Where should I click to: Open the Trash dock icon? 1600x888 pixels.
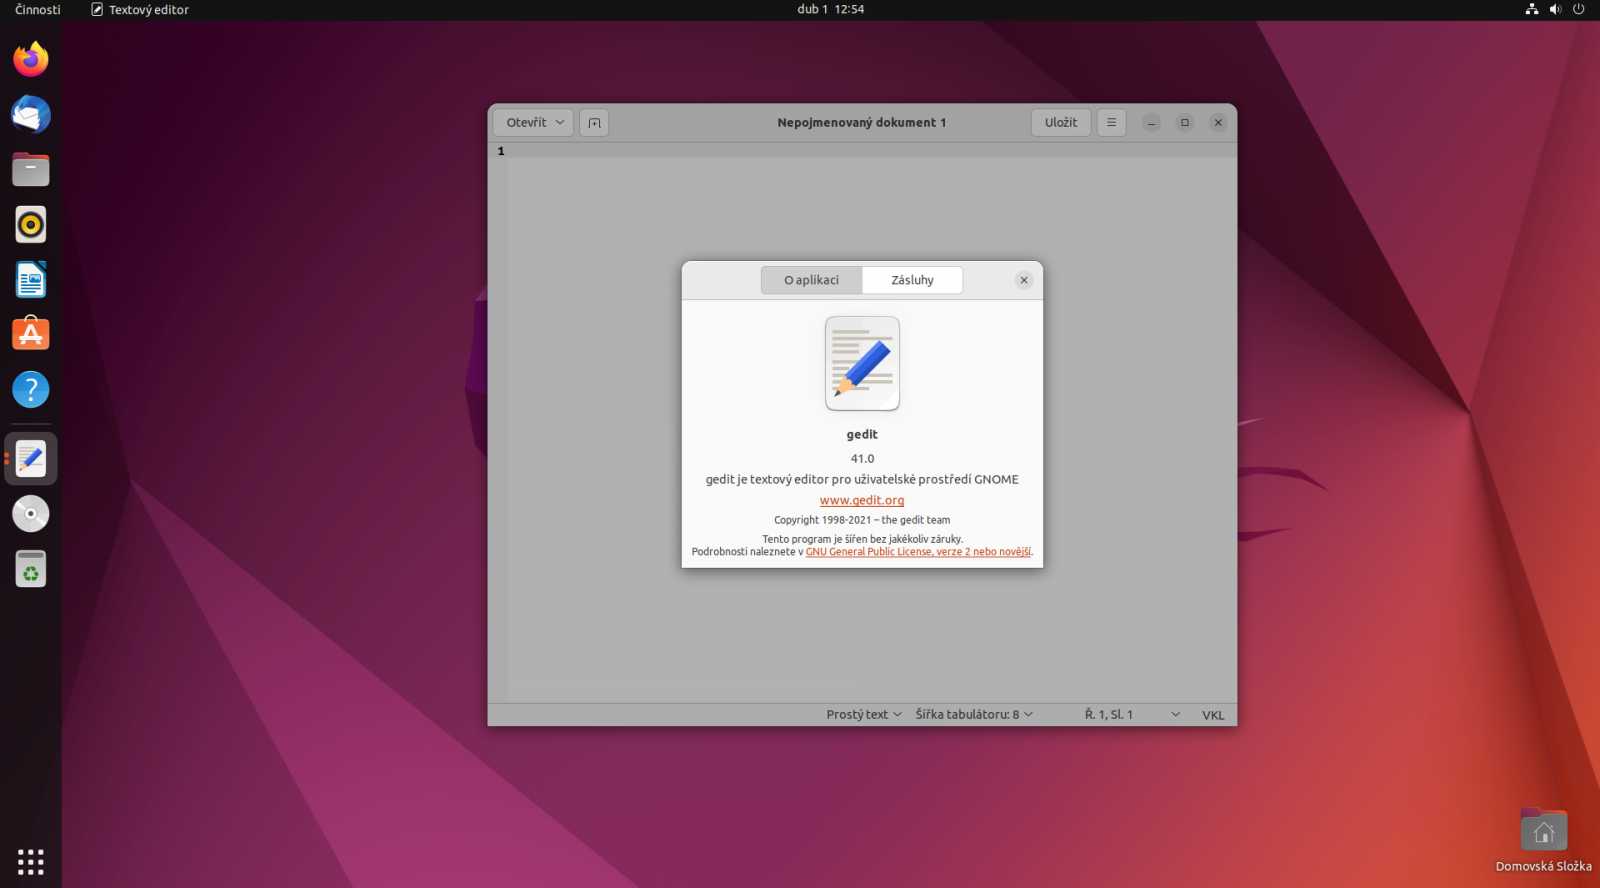[31, 569]
